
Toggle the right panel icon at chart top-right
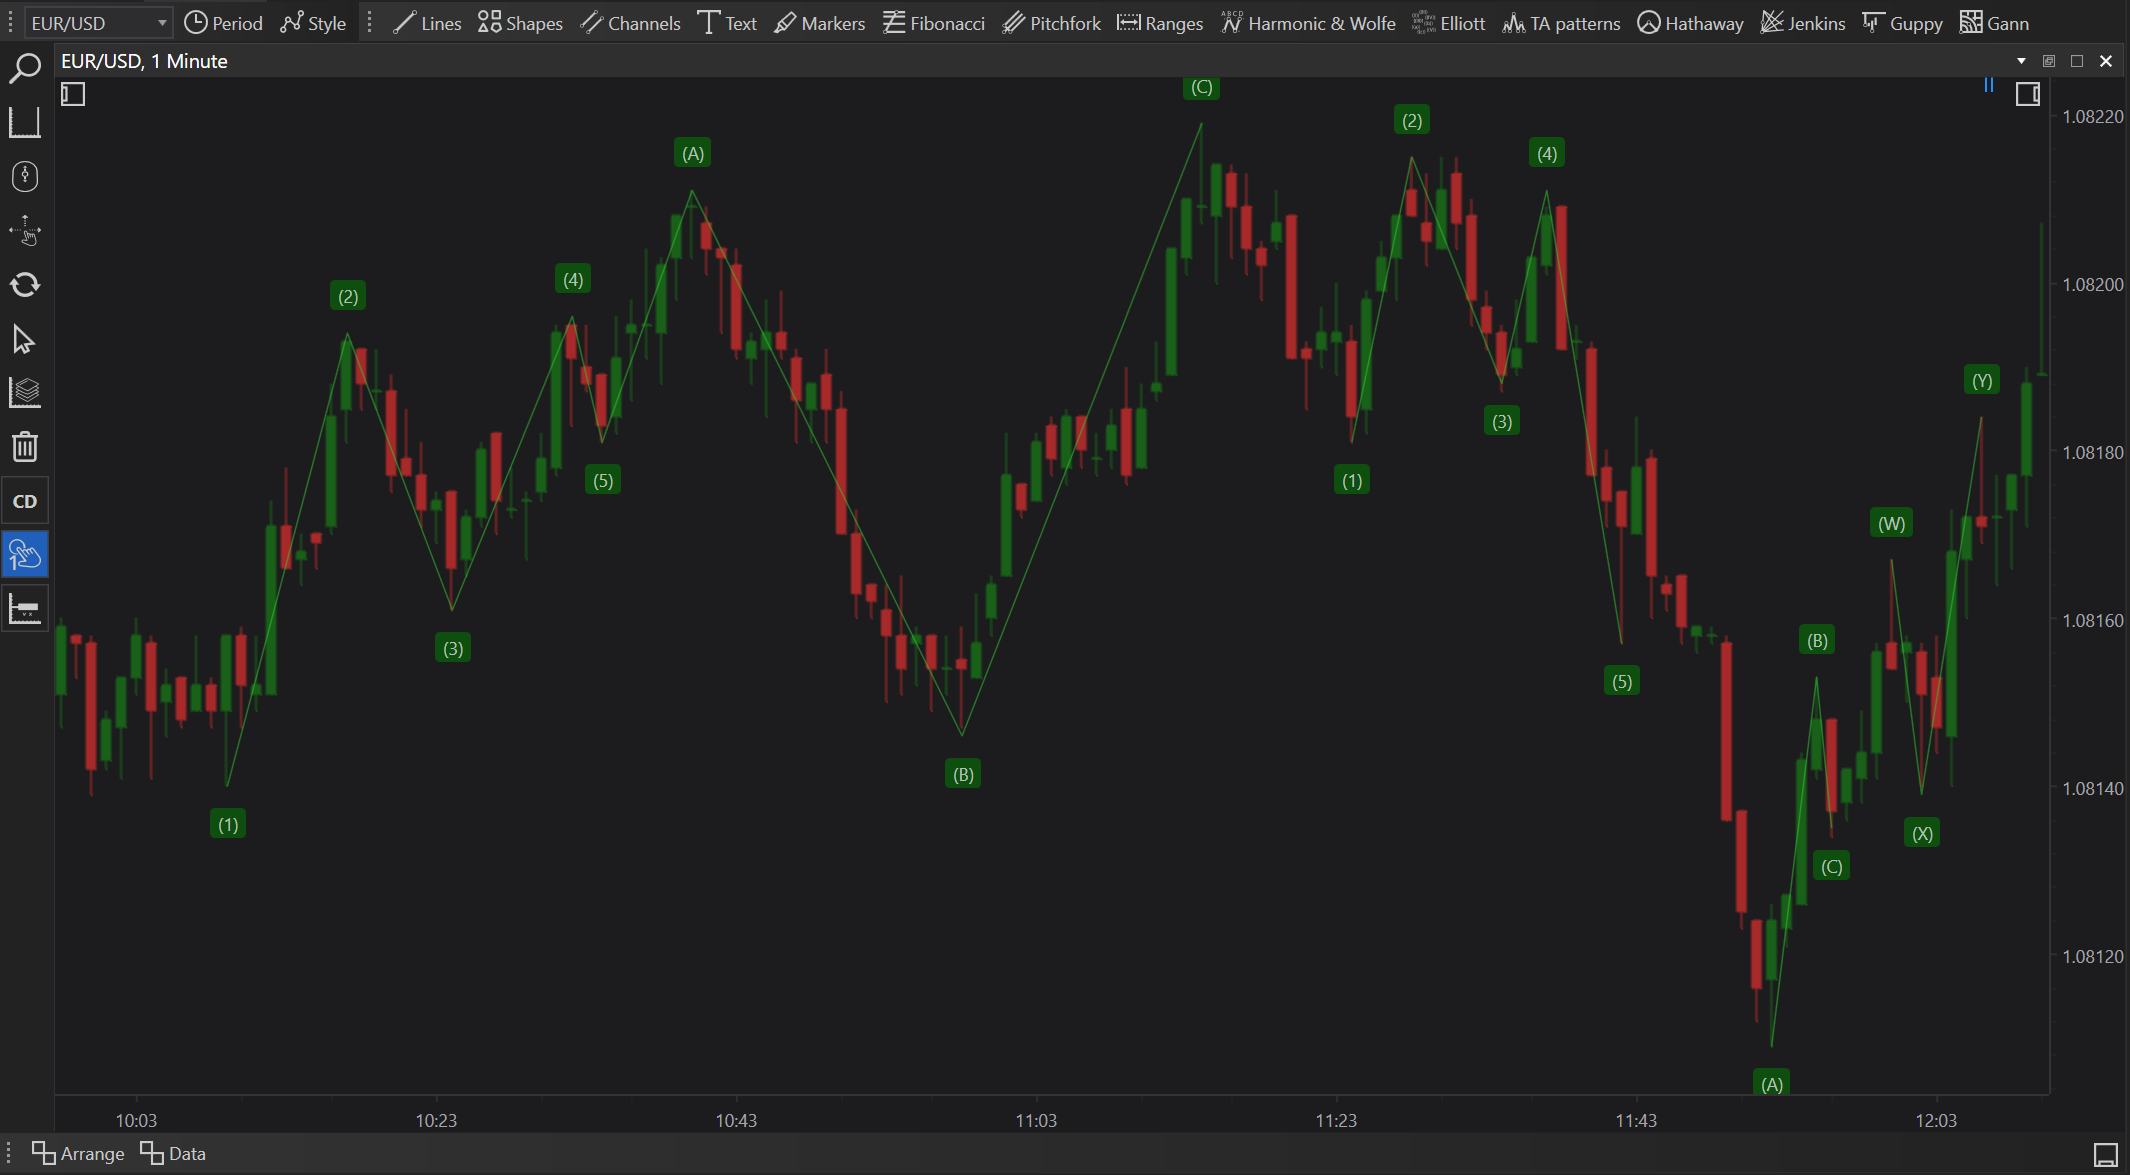(x=2027, y=95)
